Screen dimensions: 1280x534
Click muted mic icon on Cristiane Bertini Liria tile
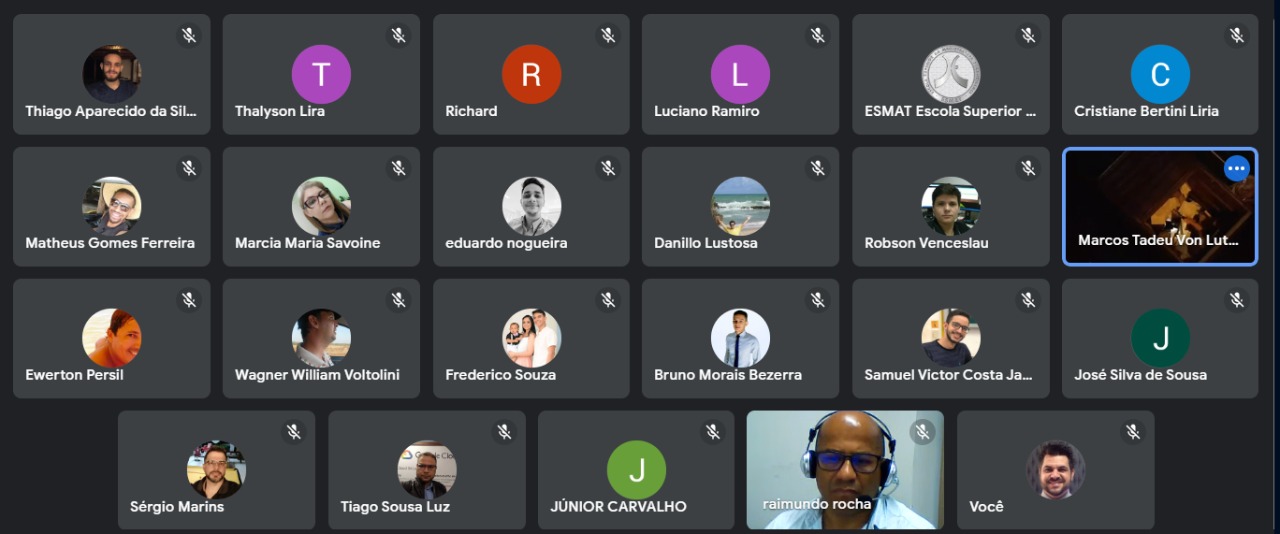pyautogui.click(x=1237, y=36)
